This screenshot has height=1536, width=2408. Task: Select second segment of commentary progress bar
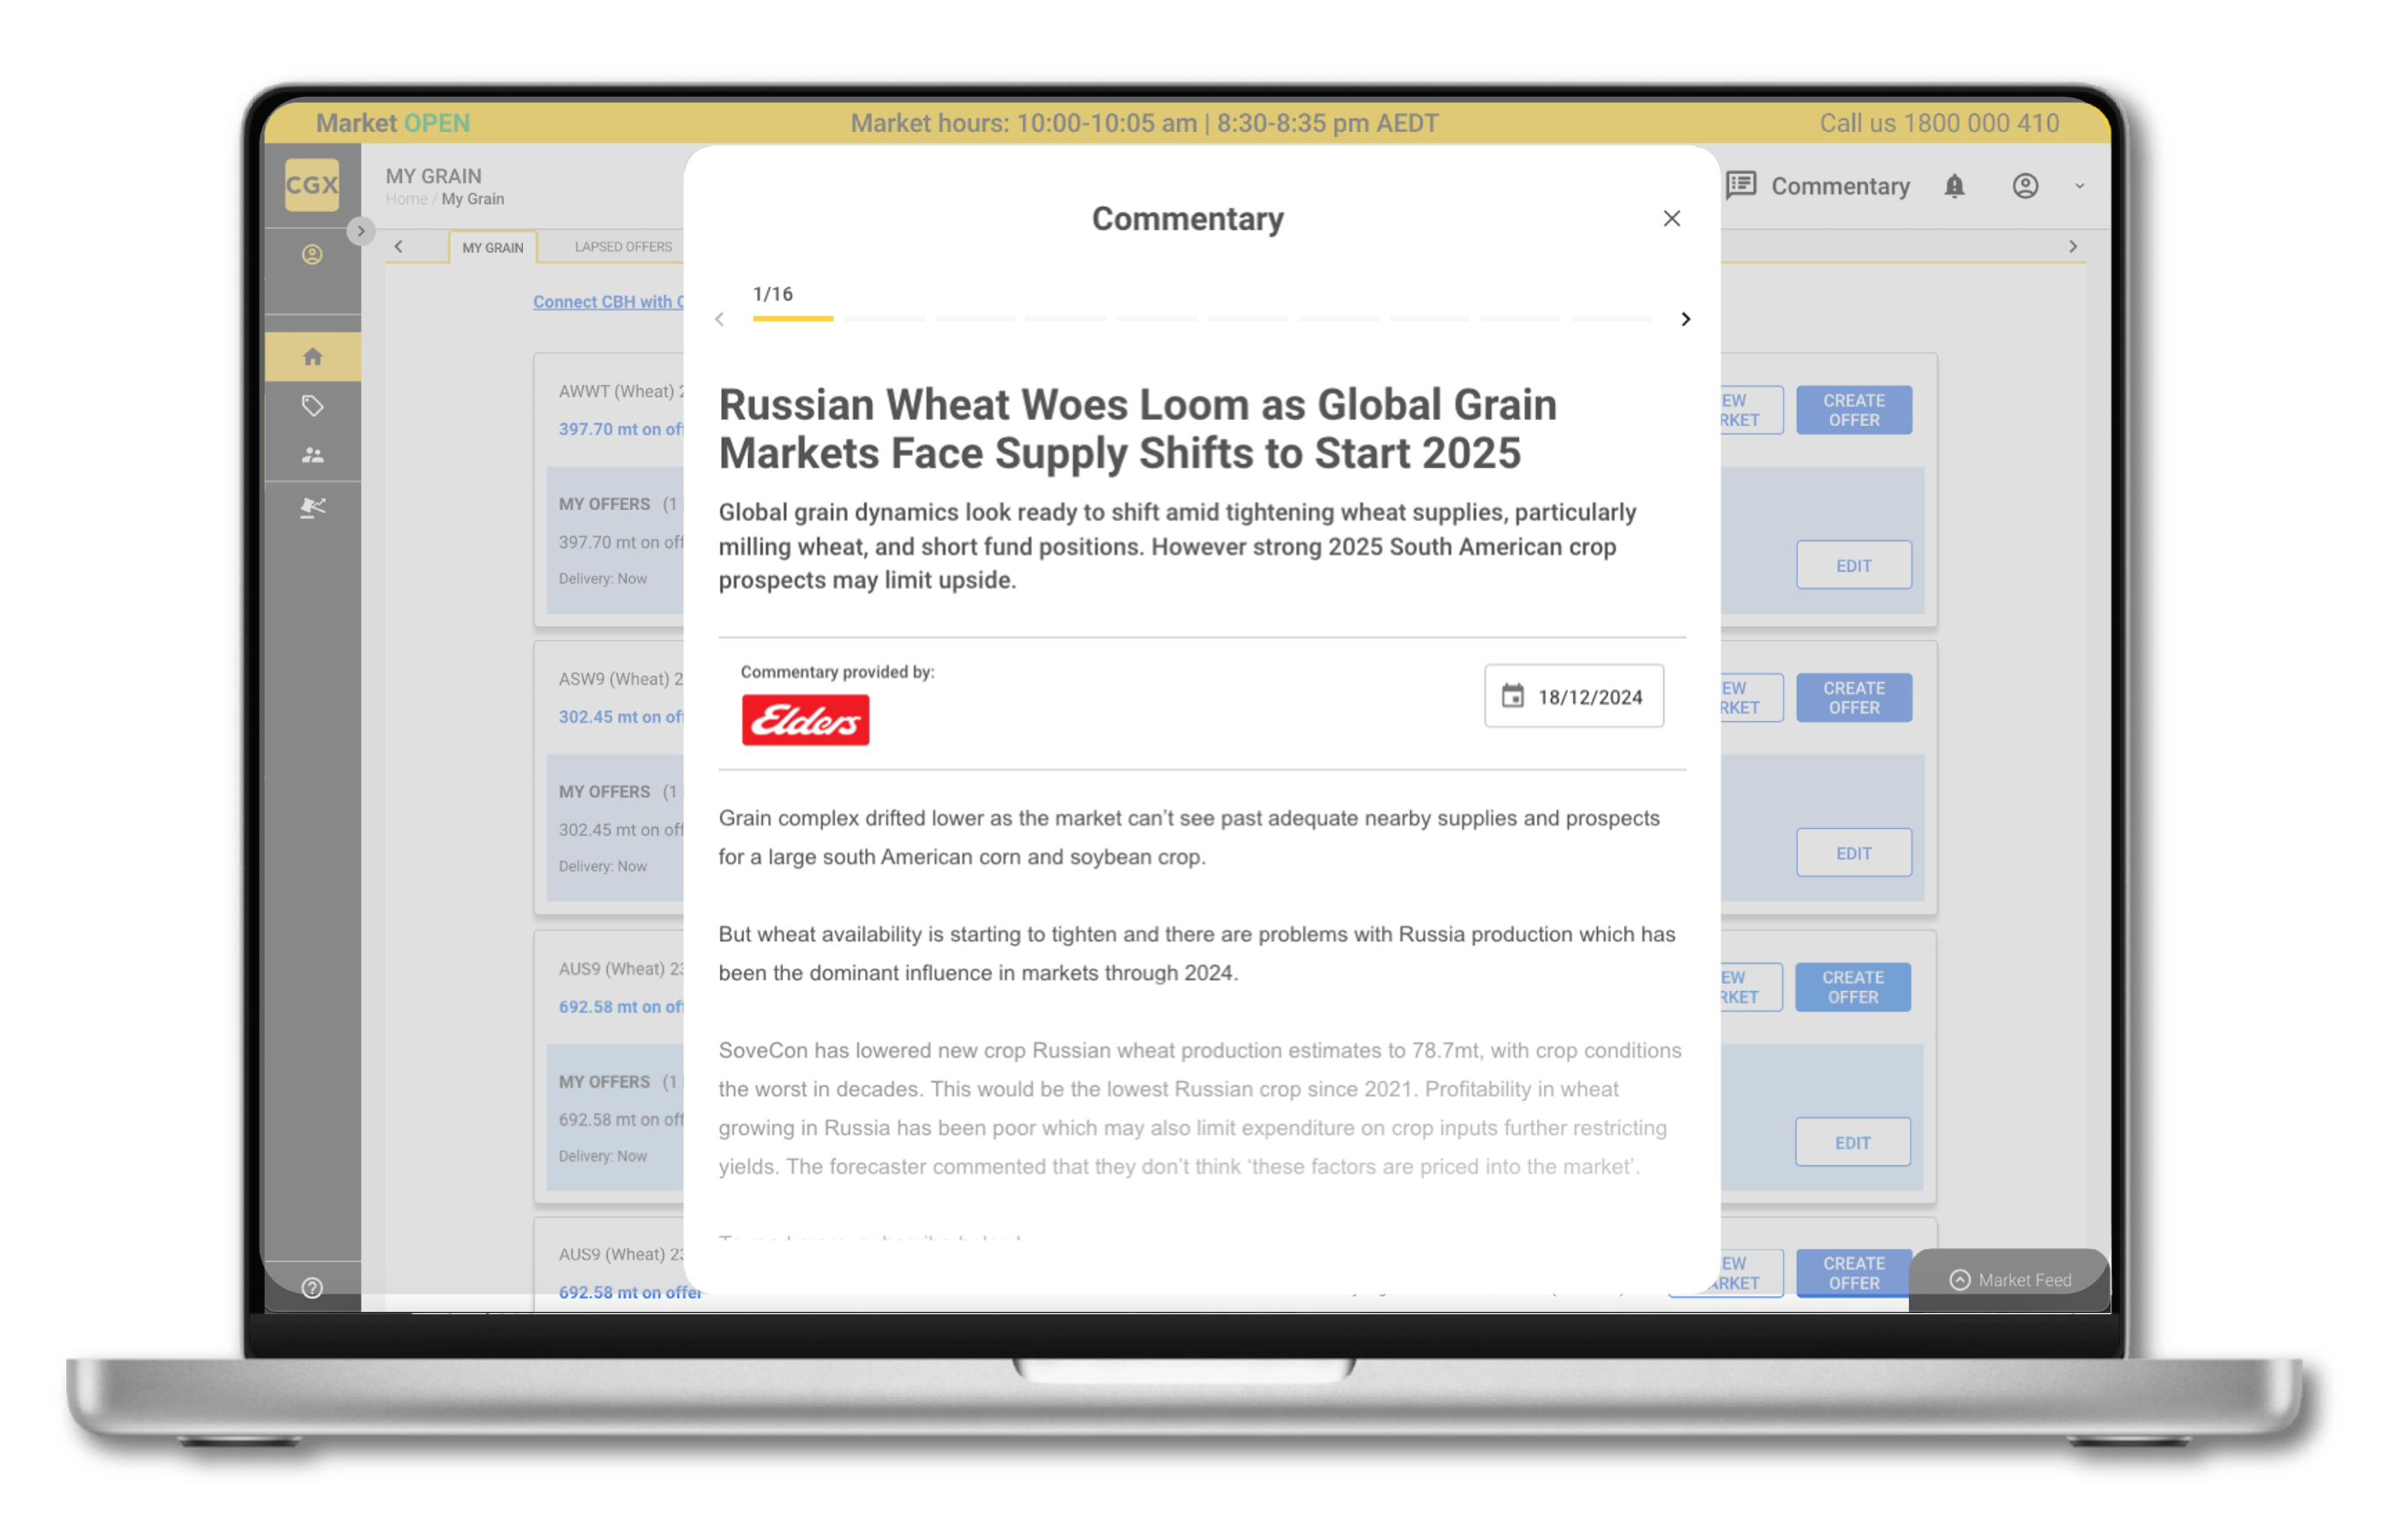pos(884,319)
